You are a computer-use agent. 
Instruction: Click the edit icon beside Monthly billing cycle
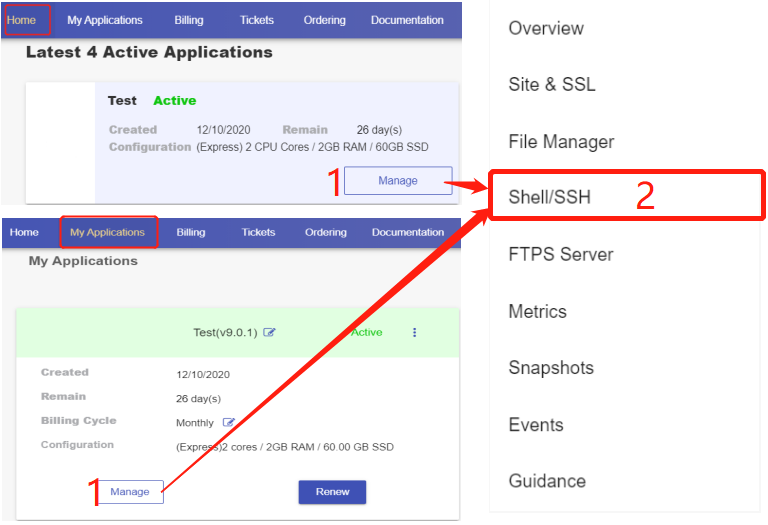coord(229,423)
